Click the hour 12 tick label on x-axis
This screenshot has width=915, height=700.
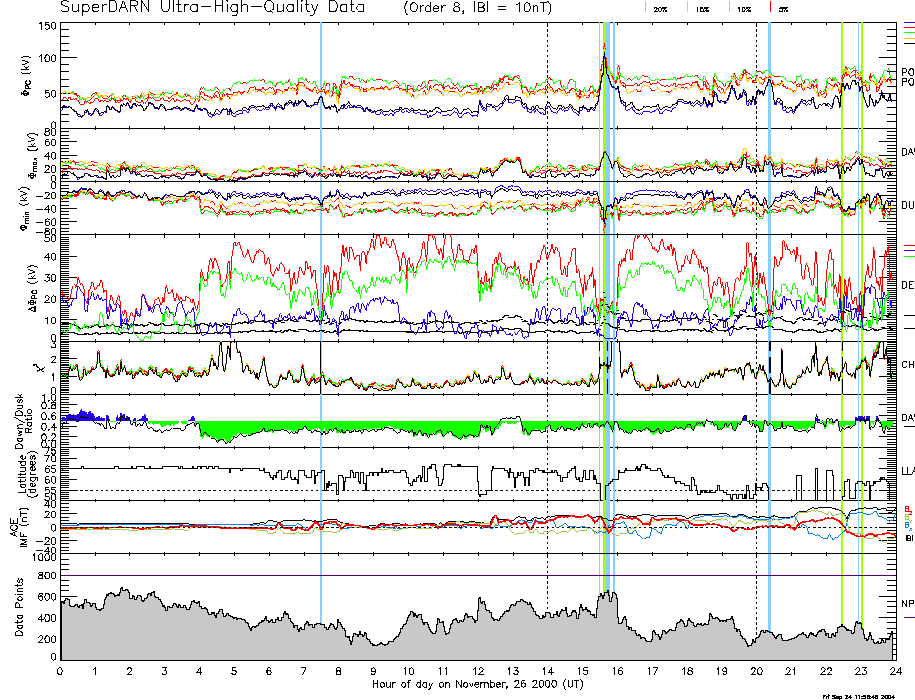(478, 672)
